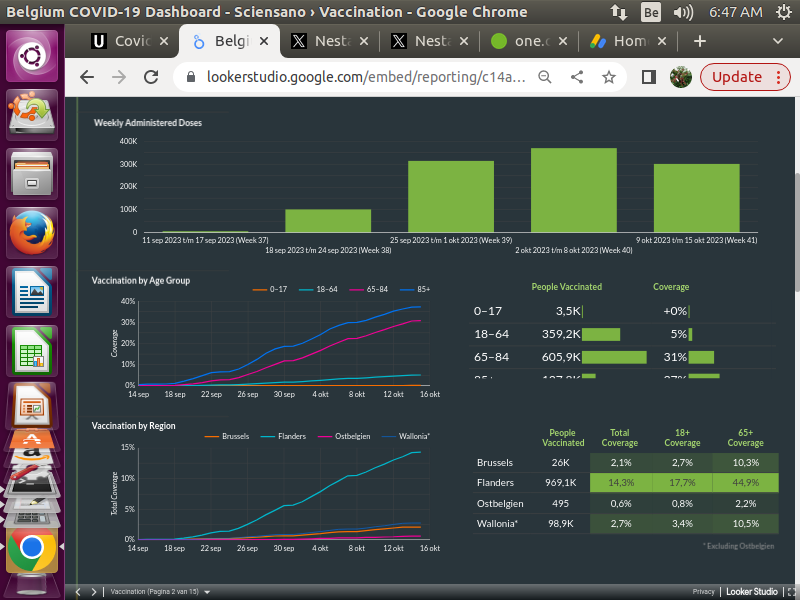Viewport: 800px width, 600px height.
Task: Open the zoom magnifier in the address bar
Action: click(x=545, y=77)
